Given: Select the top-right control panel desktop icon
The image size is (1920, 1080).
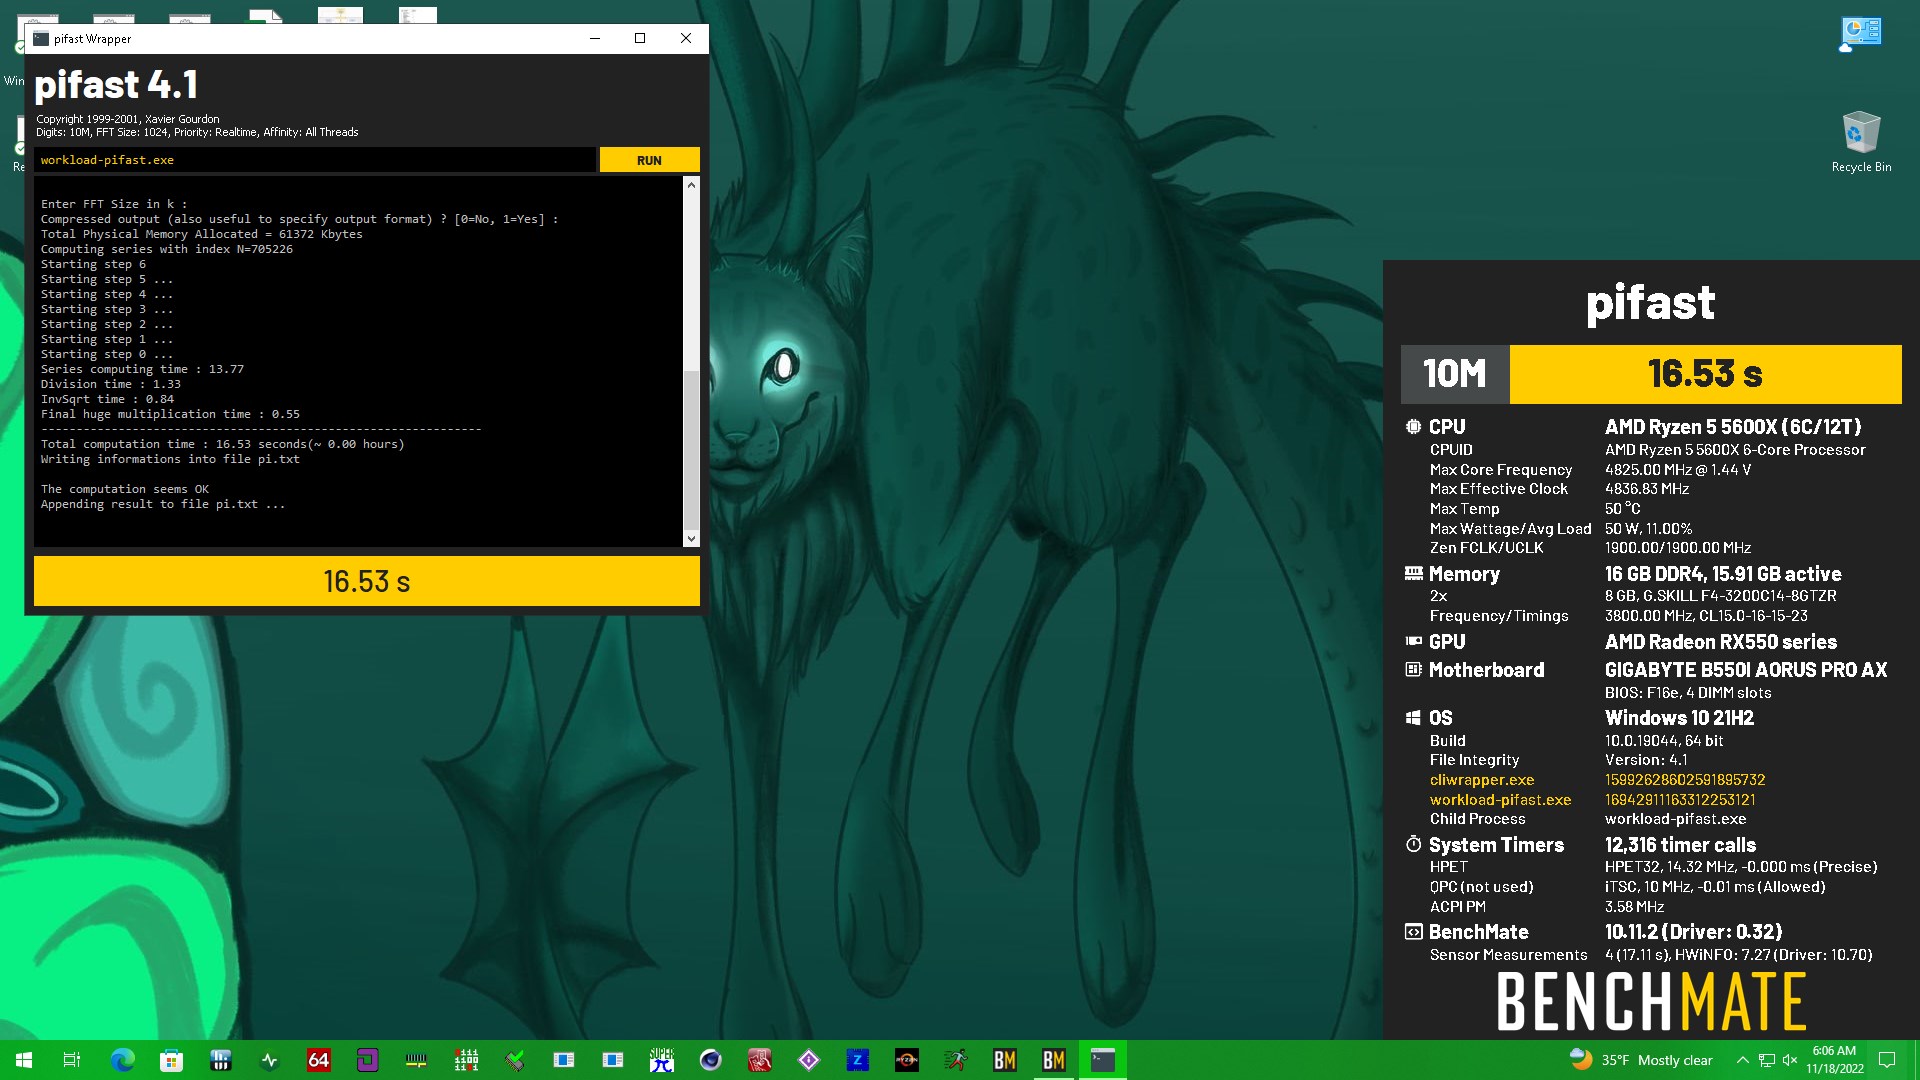Looking at the screenshot, I should [1861, 34].
